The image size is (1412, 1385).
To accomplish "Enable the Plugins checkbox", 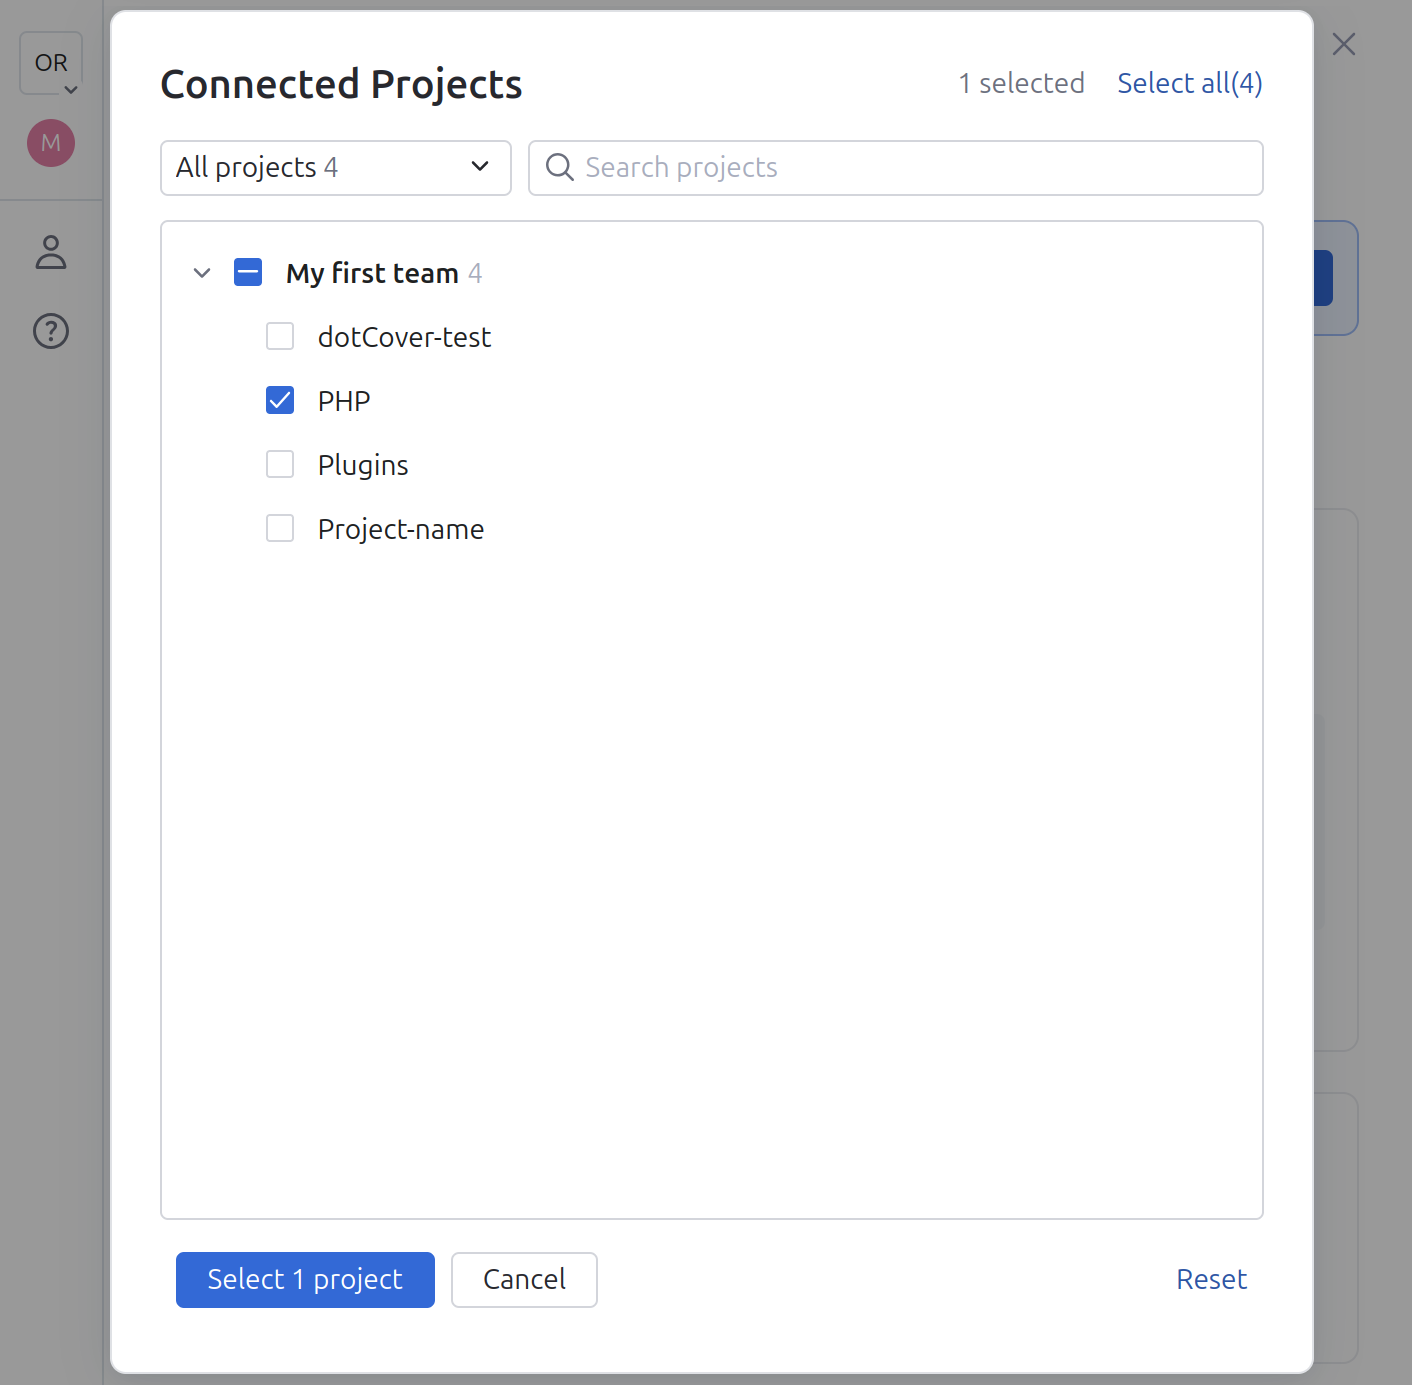I will (x=280, y=464).
